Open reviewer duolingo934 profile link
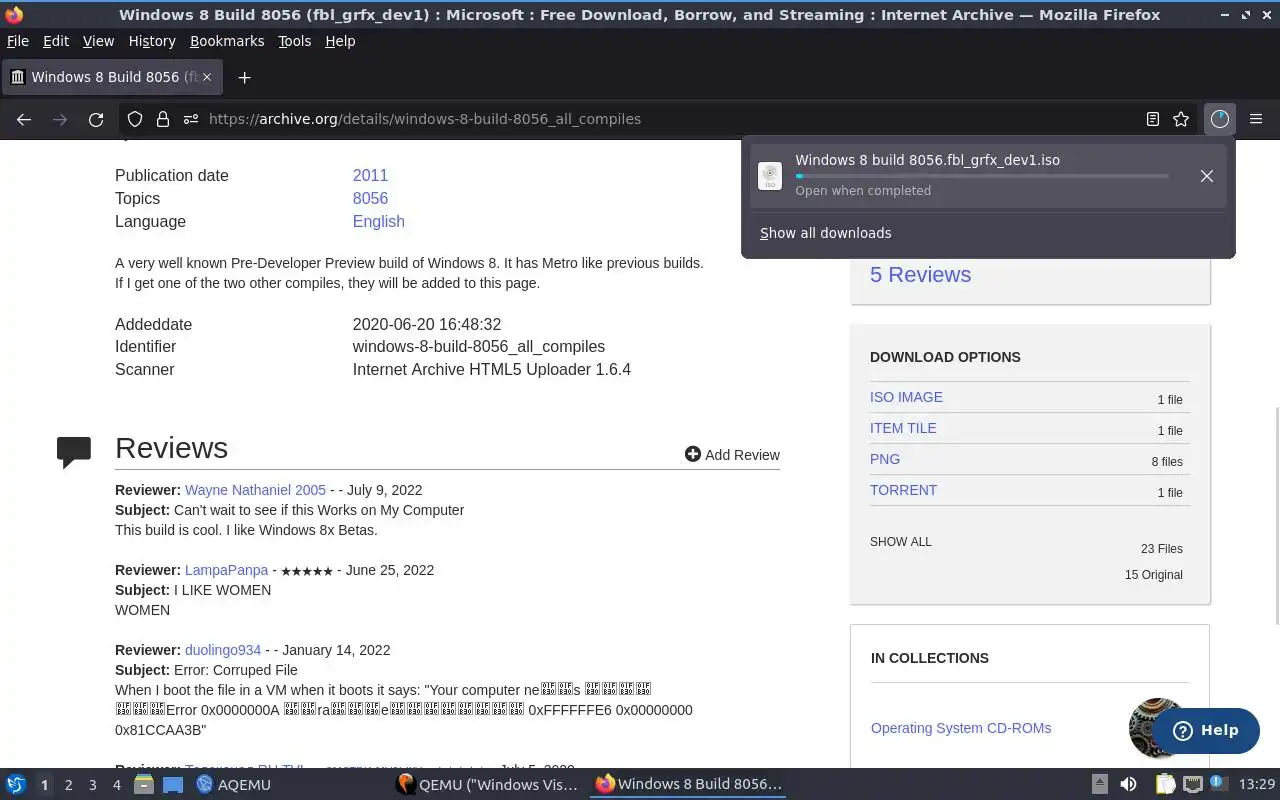Viewport: 1280px width, 800px height. pyautogui.click(x=223, y=650)
